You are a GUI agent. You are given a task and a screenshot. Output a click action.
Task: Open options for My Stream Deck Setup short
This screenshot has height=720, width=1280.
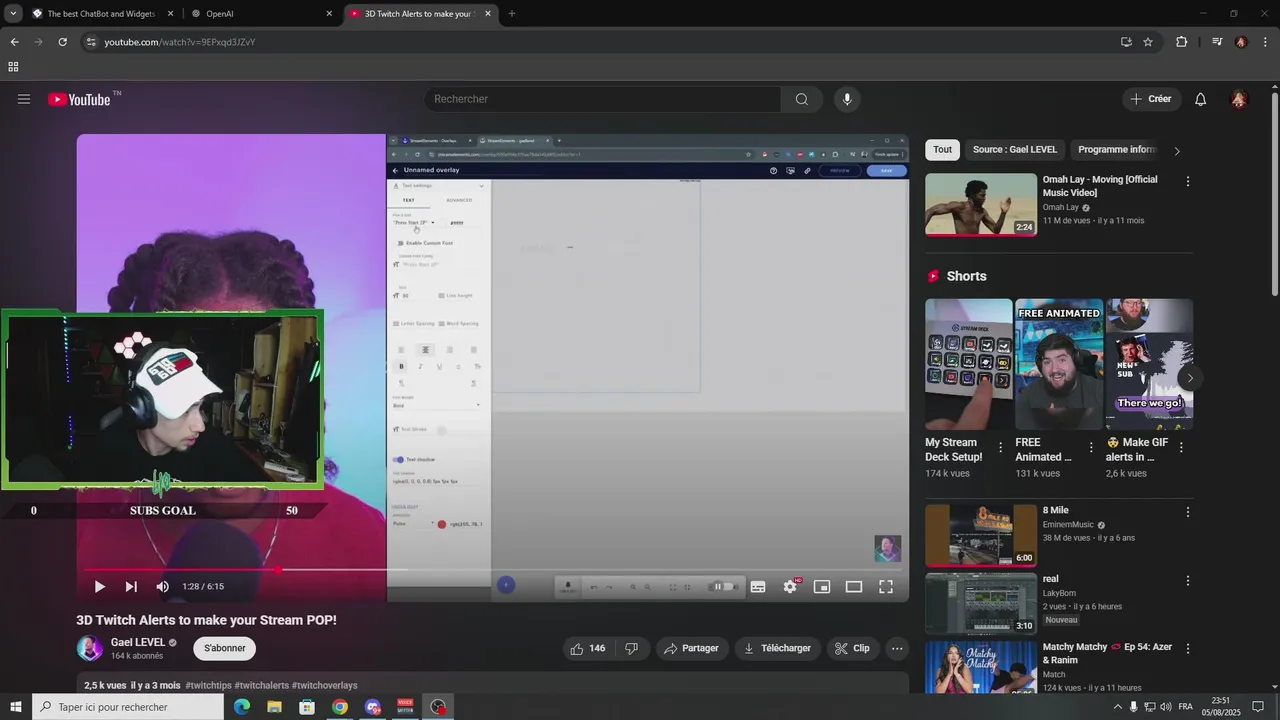[x=1001, y=447]
